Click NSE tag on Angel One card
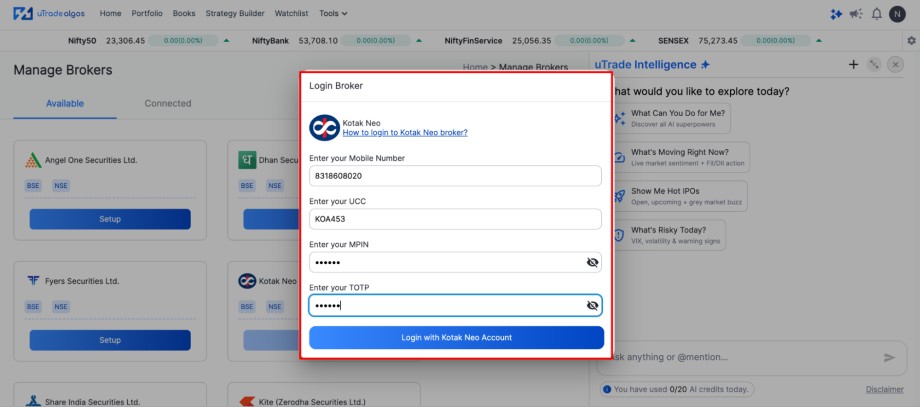Image resolution: width=920 pixels, height=407 pixels. (x=61, y=185)
